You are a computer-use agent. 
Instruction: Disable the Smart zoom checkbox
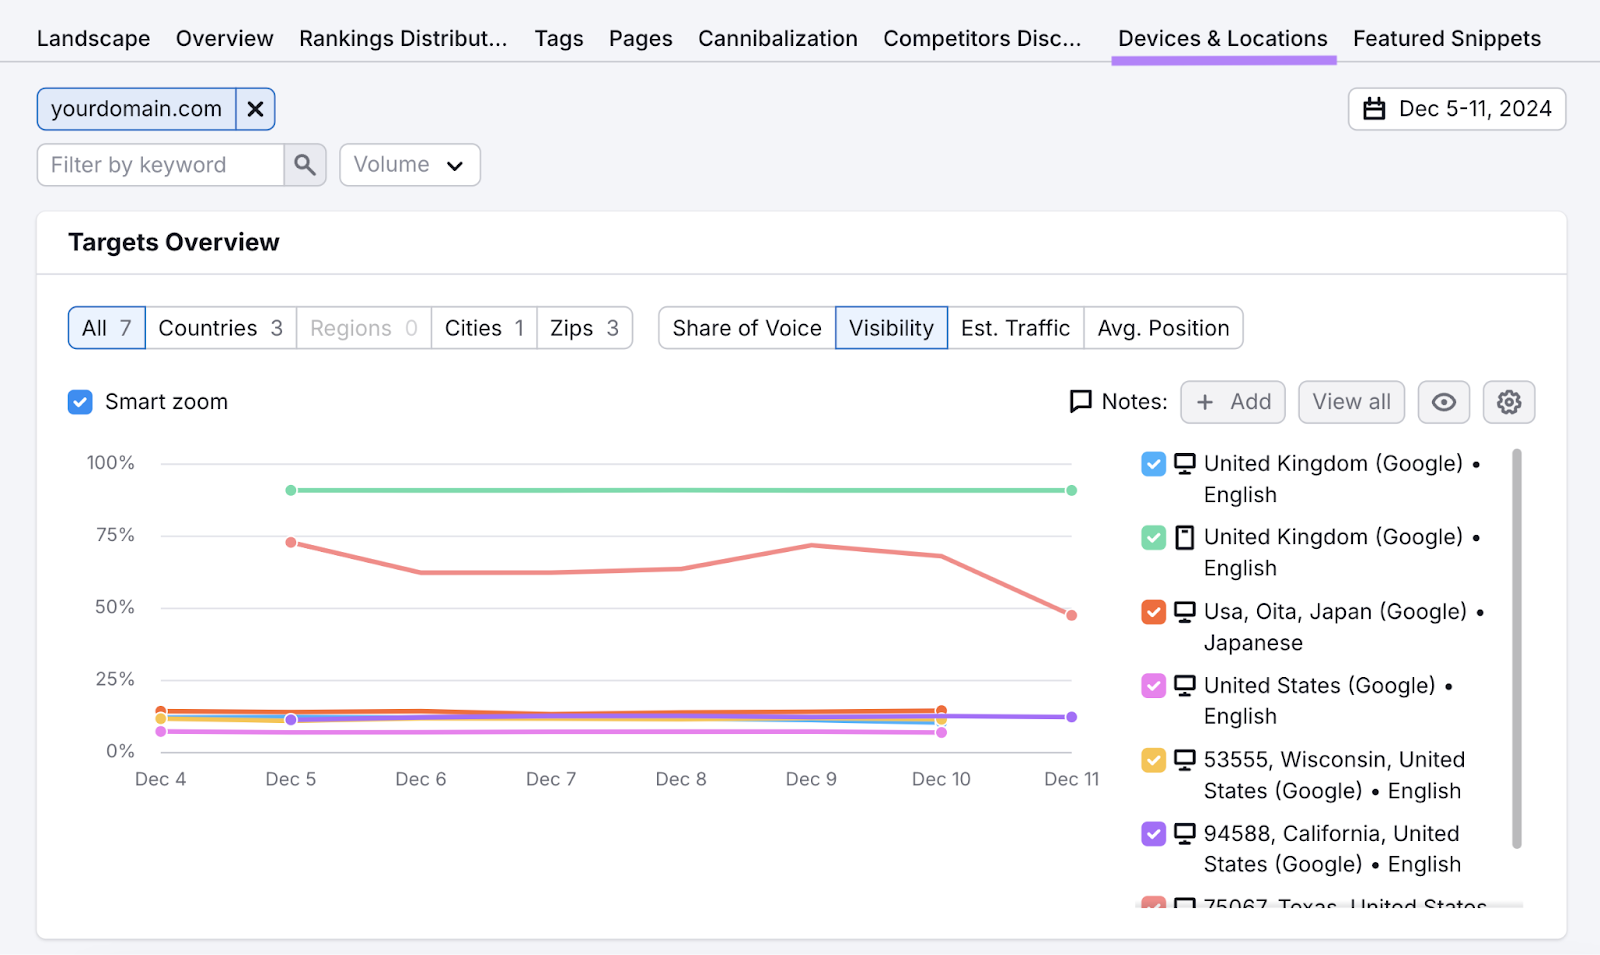[79, 401]
